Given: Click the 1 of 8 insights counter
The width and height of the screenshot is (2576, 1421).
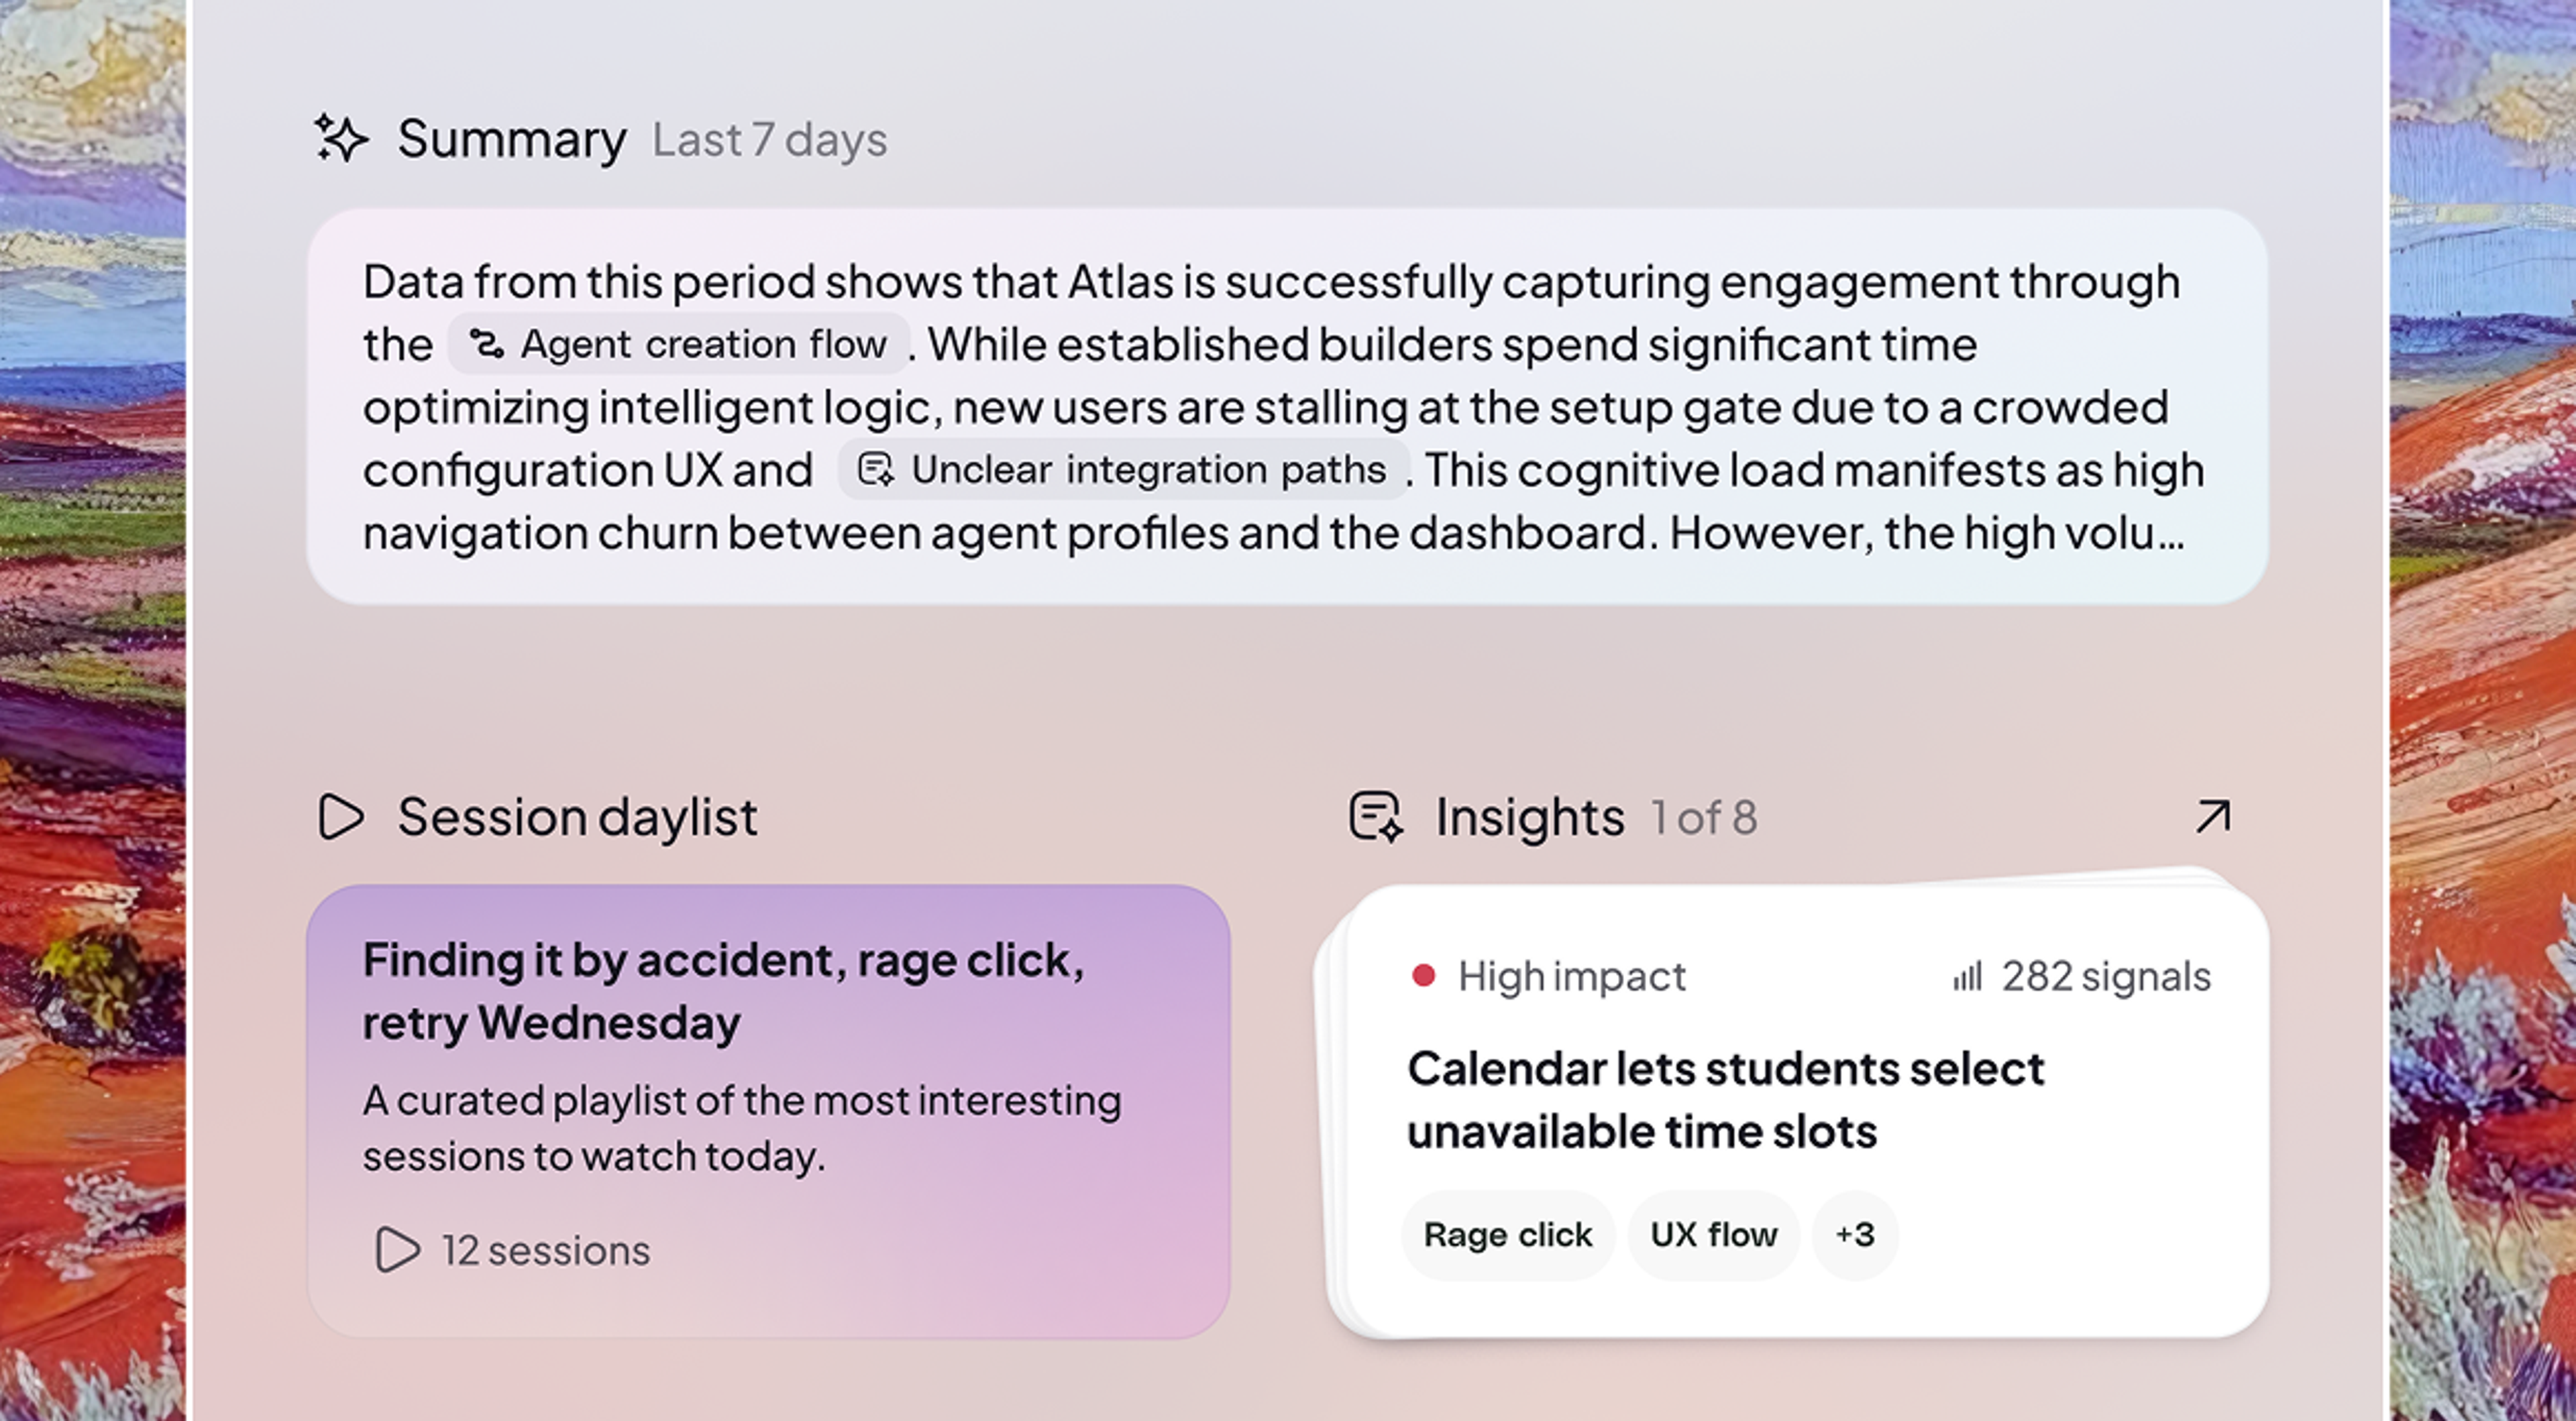Looking at the screenshot, I should coord(1703,818).
